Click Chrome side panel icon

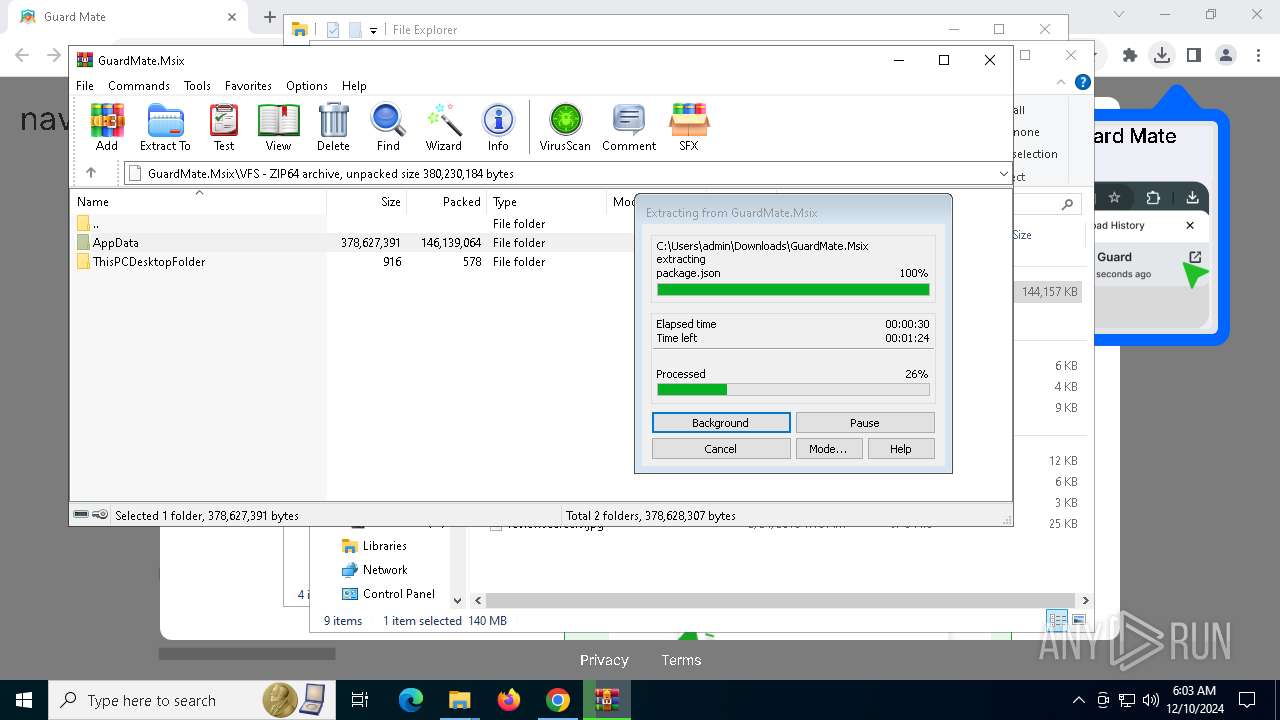[x=1193, y=56]
